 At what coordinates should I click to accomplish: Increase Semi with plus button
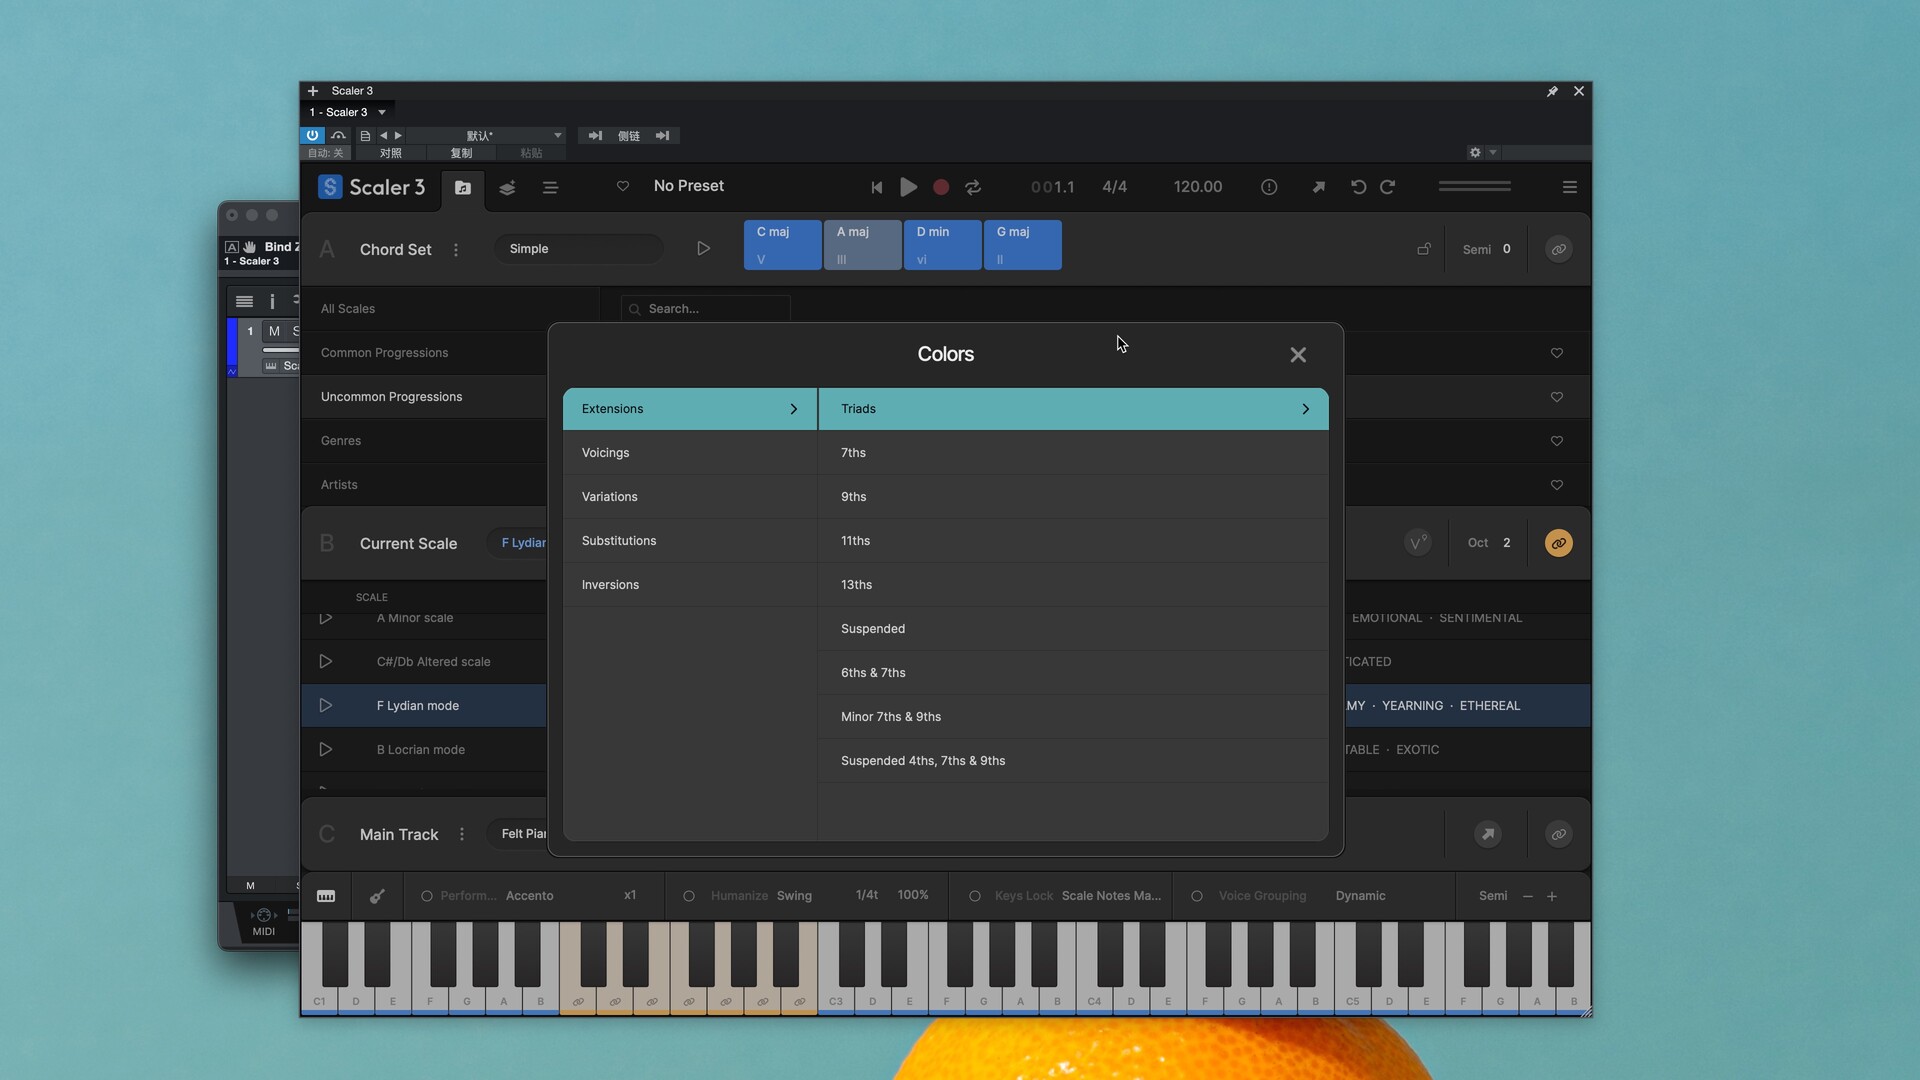1552,896
